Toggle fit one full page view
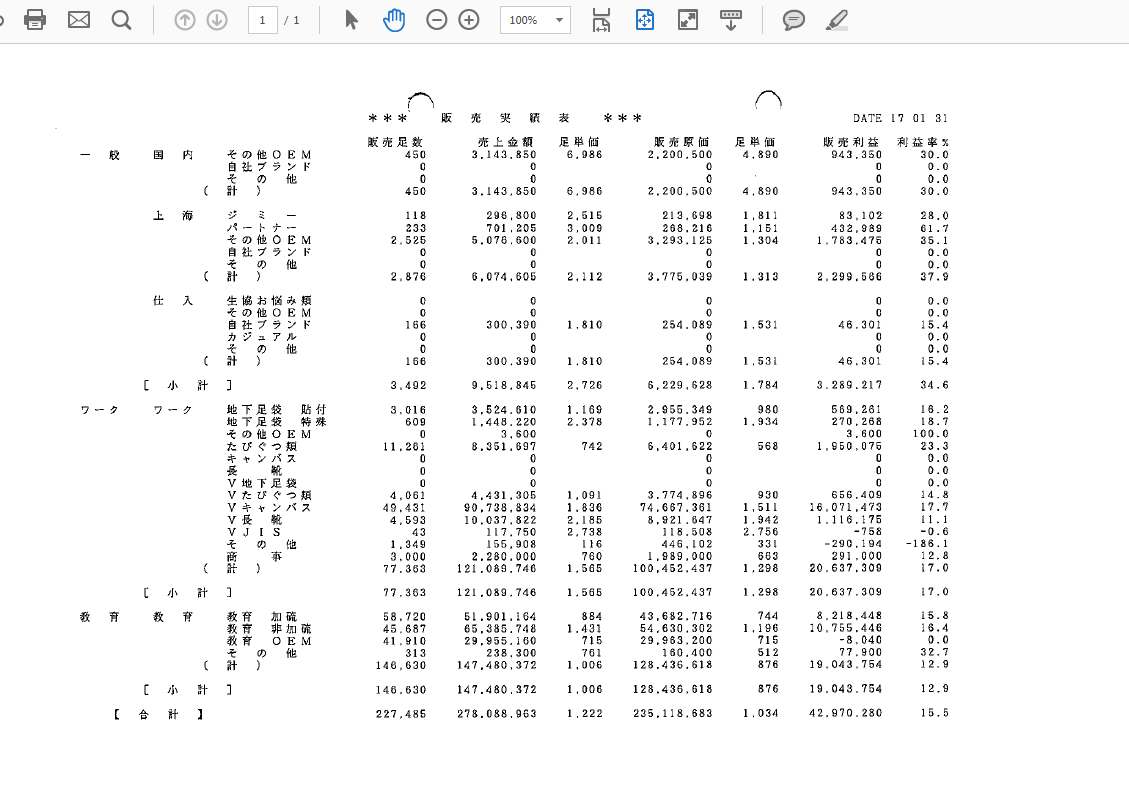The width and height of the screenshot is (1129, 811). pos(645,20)
